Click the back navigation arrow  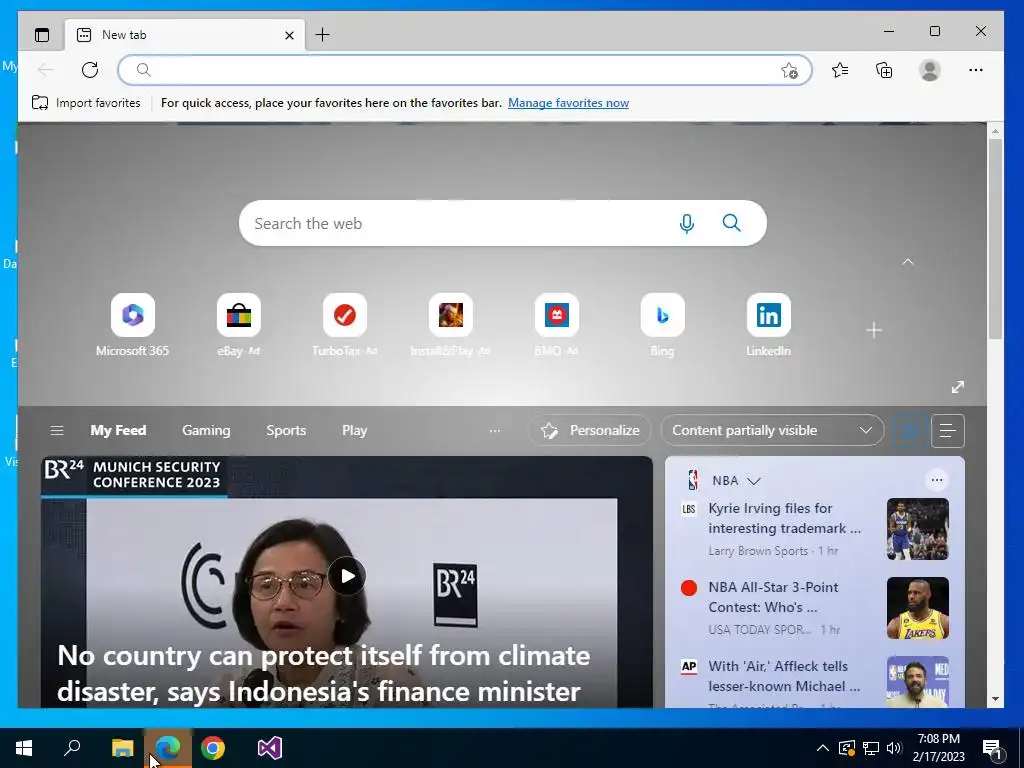coord(46,70)
